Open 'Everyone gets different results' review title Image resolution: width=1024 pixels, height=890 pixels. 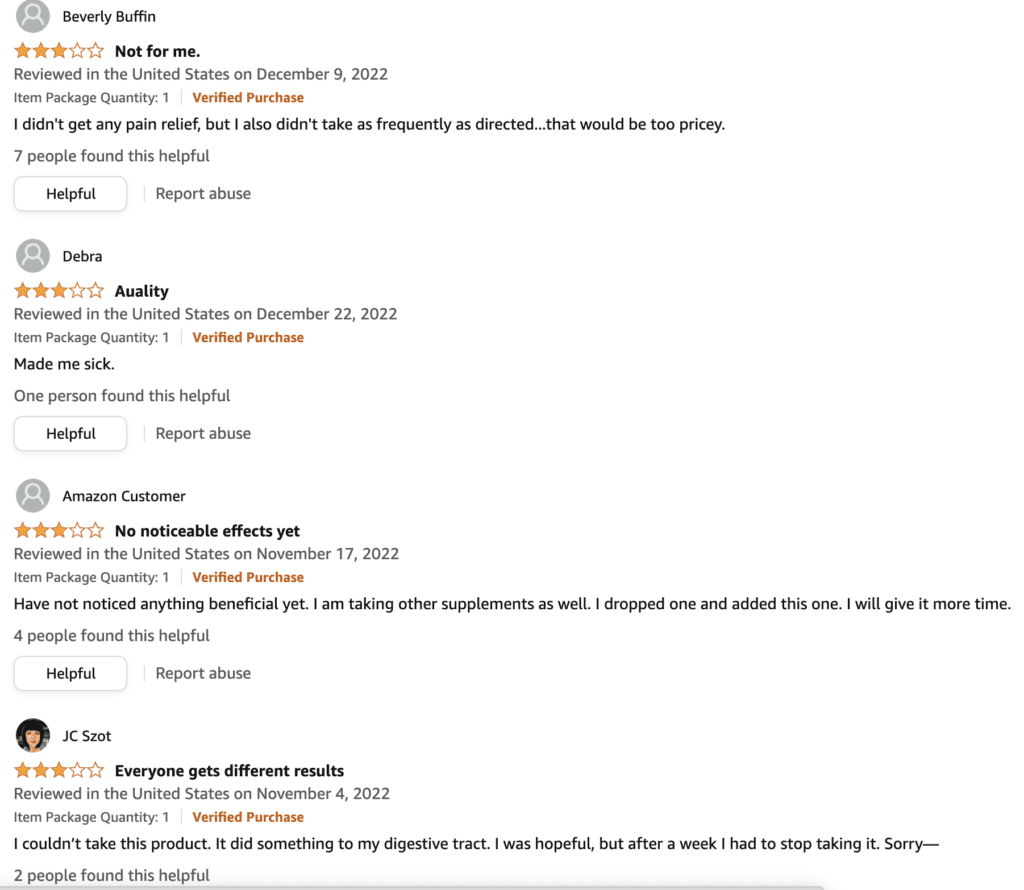229,771
